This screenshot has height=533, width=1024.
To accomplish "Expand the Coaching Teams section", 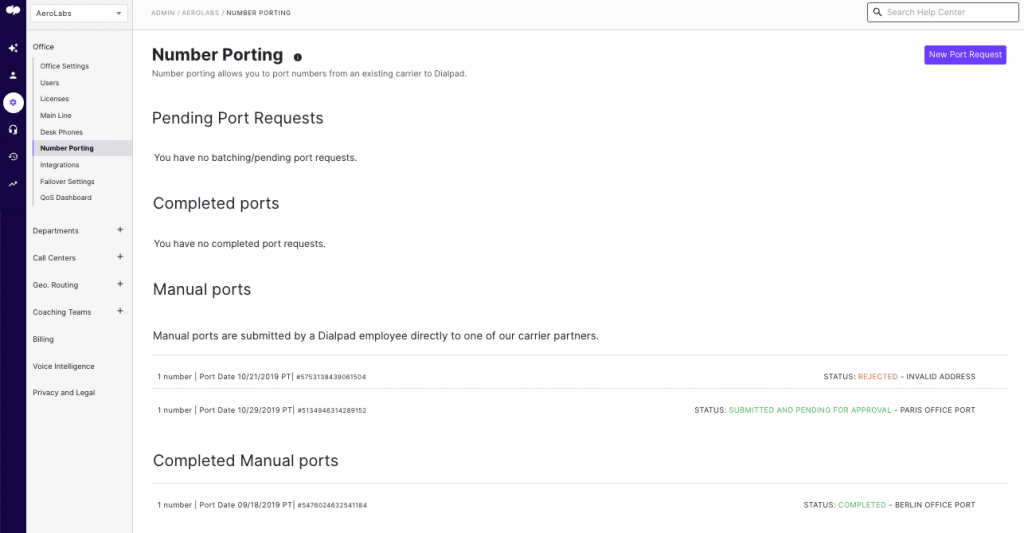I will click(x=120, y=311).
